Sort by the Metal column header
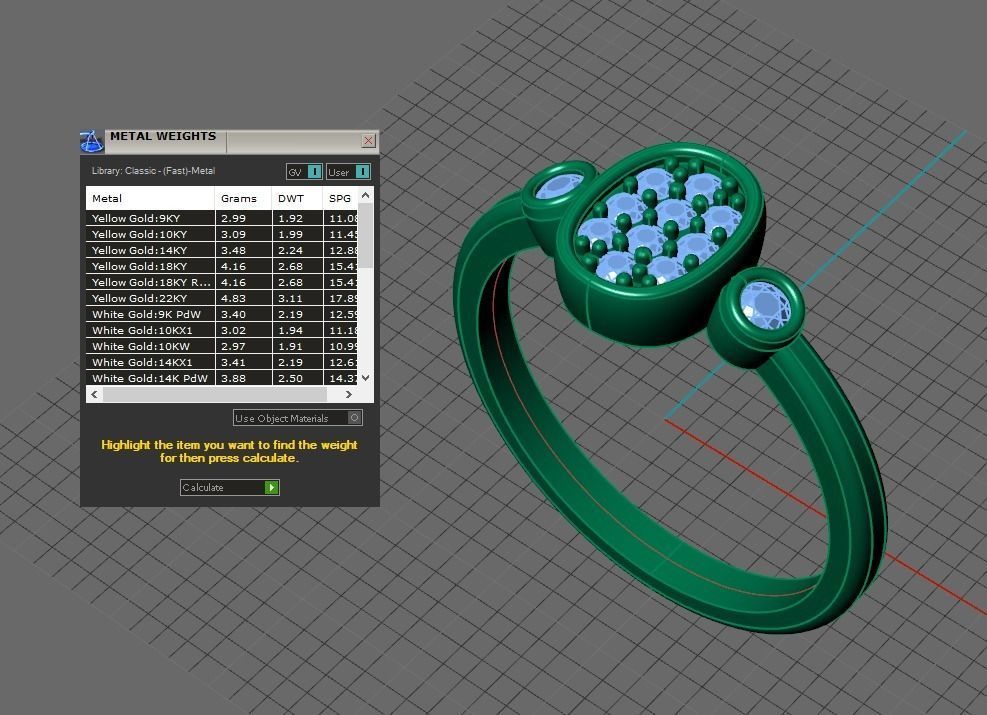987x715 pixels. coord(150,198)
